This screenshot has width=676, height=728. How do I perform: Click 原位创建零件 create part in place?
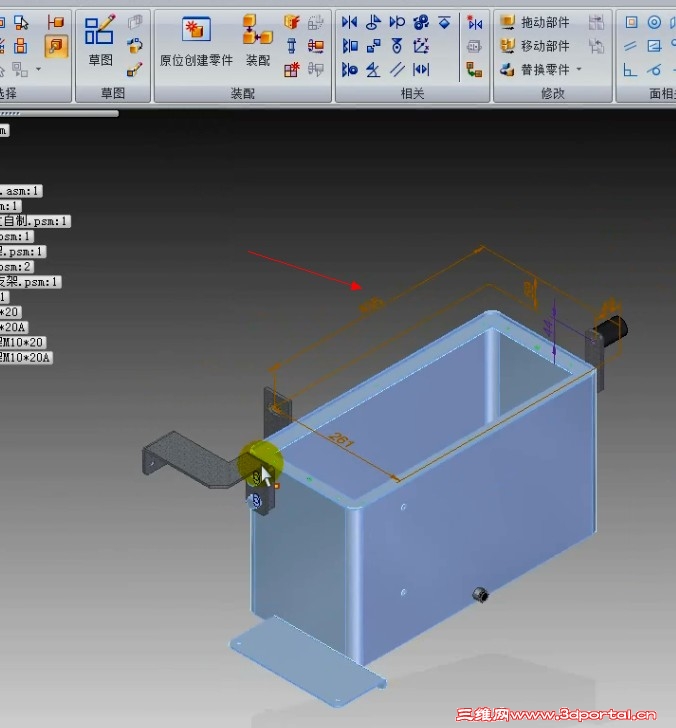[196, 41]
